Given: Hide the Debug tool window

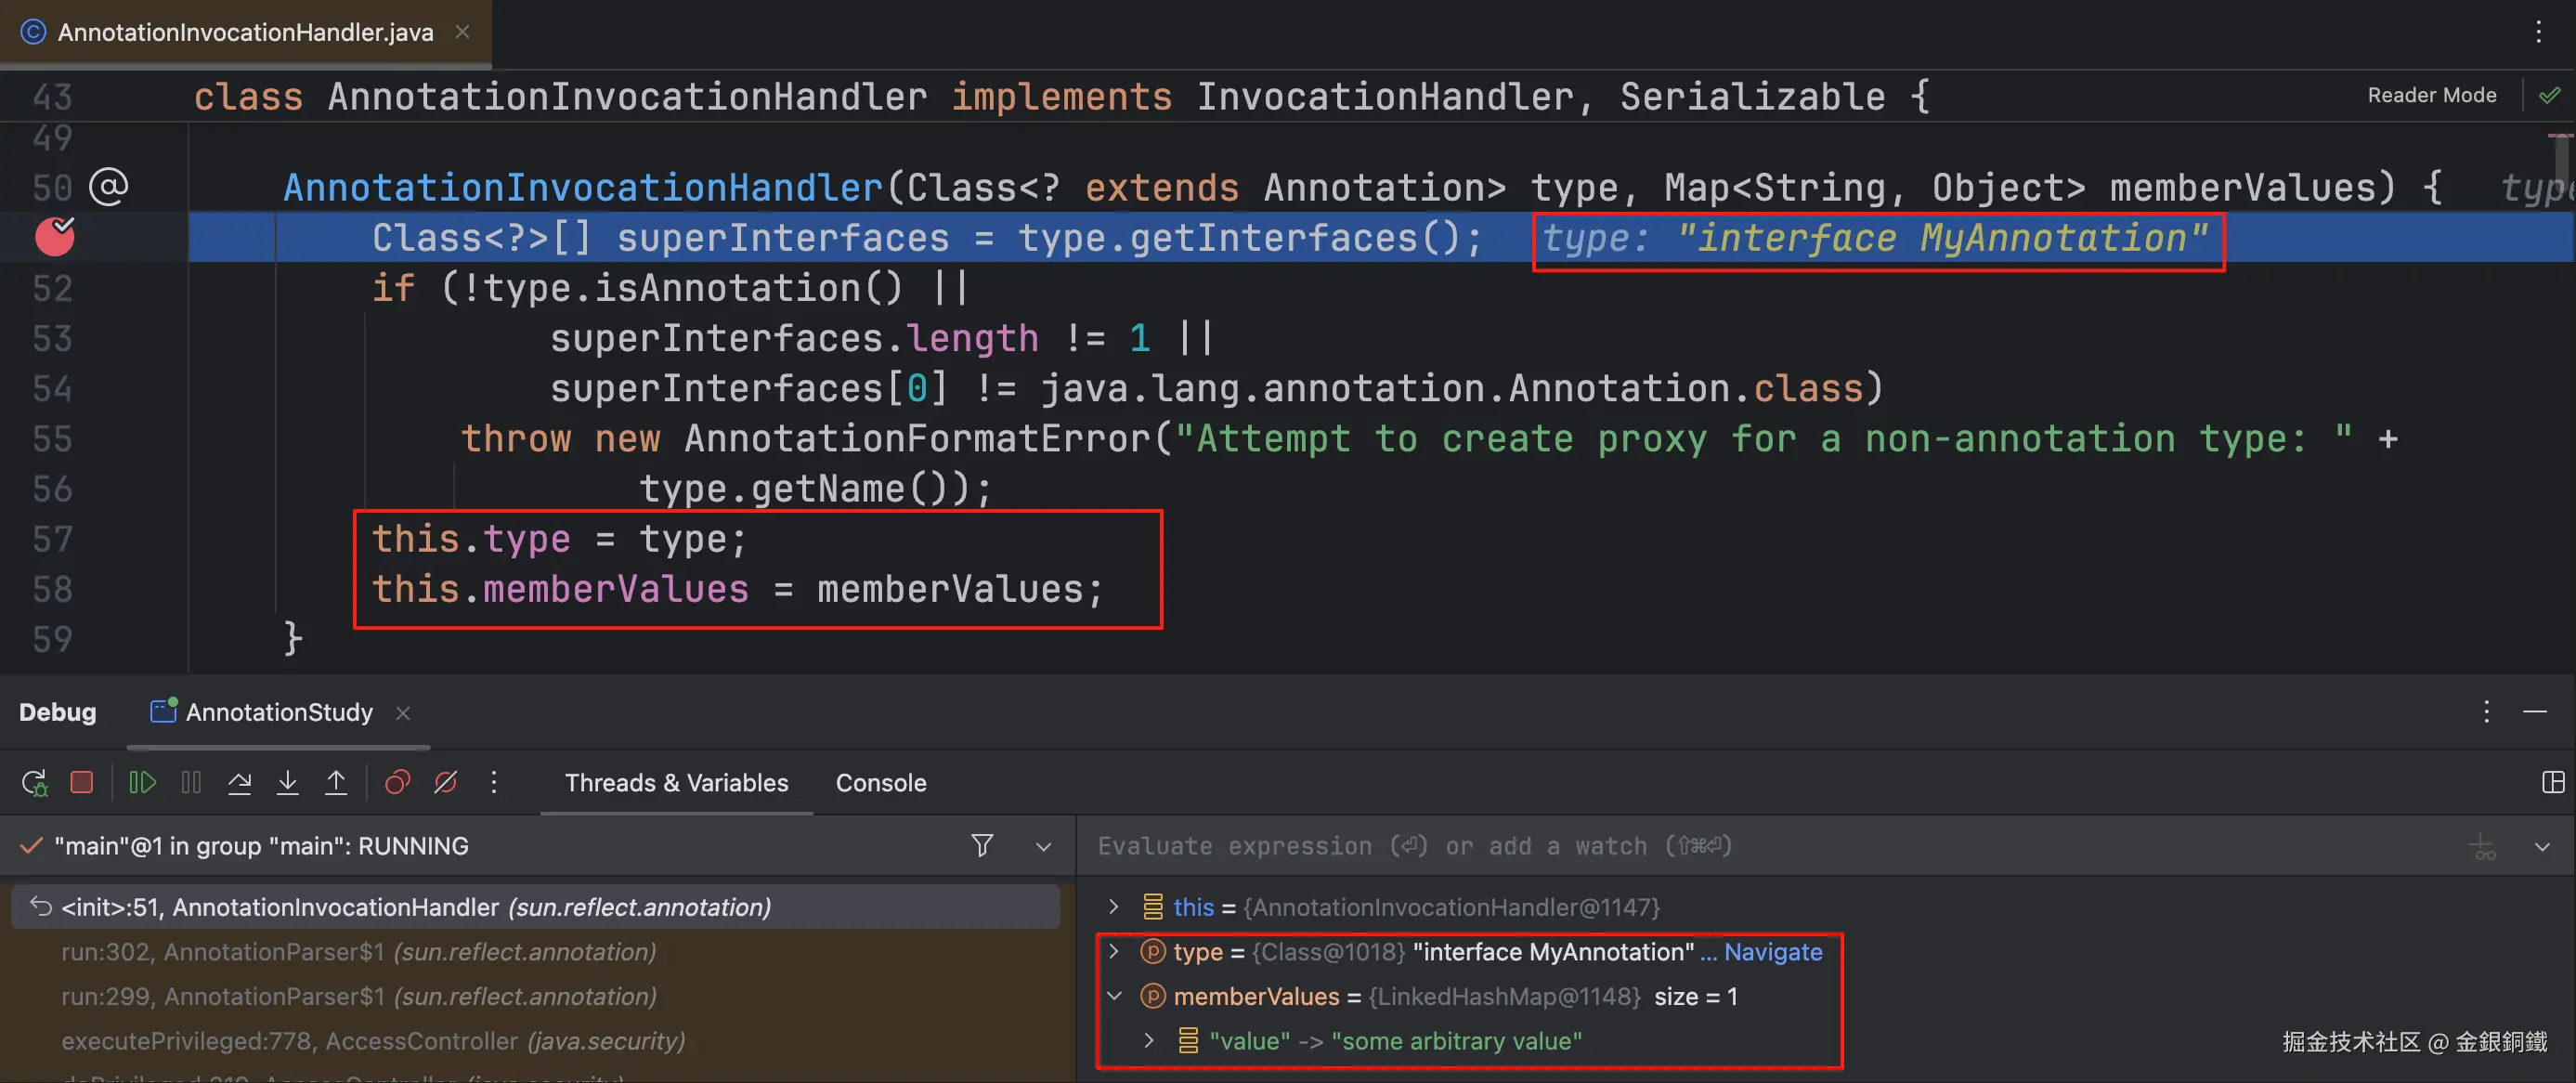Looking at the screenshot, I should pyautogui.click(x=2535, y=712).
